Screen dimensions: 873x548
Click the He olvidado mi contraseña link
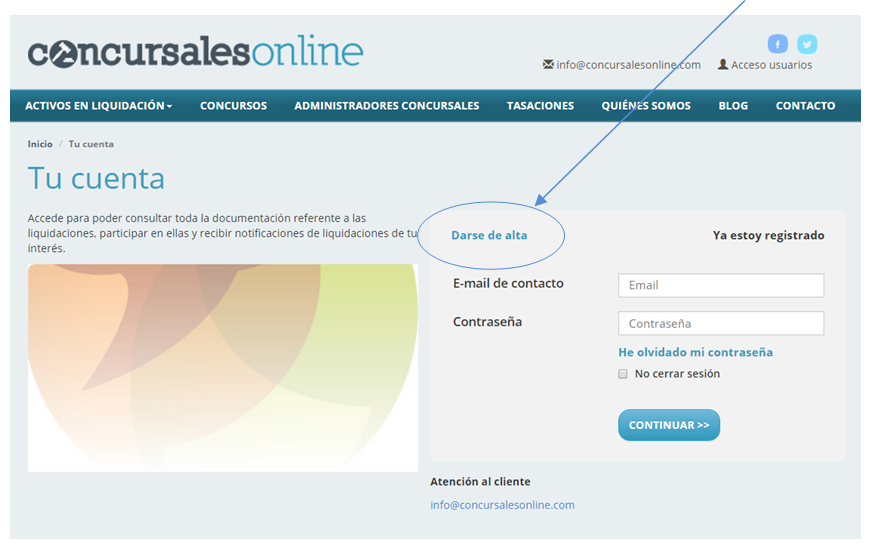(x=695, y=352)
